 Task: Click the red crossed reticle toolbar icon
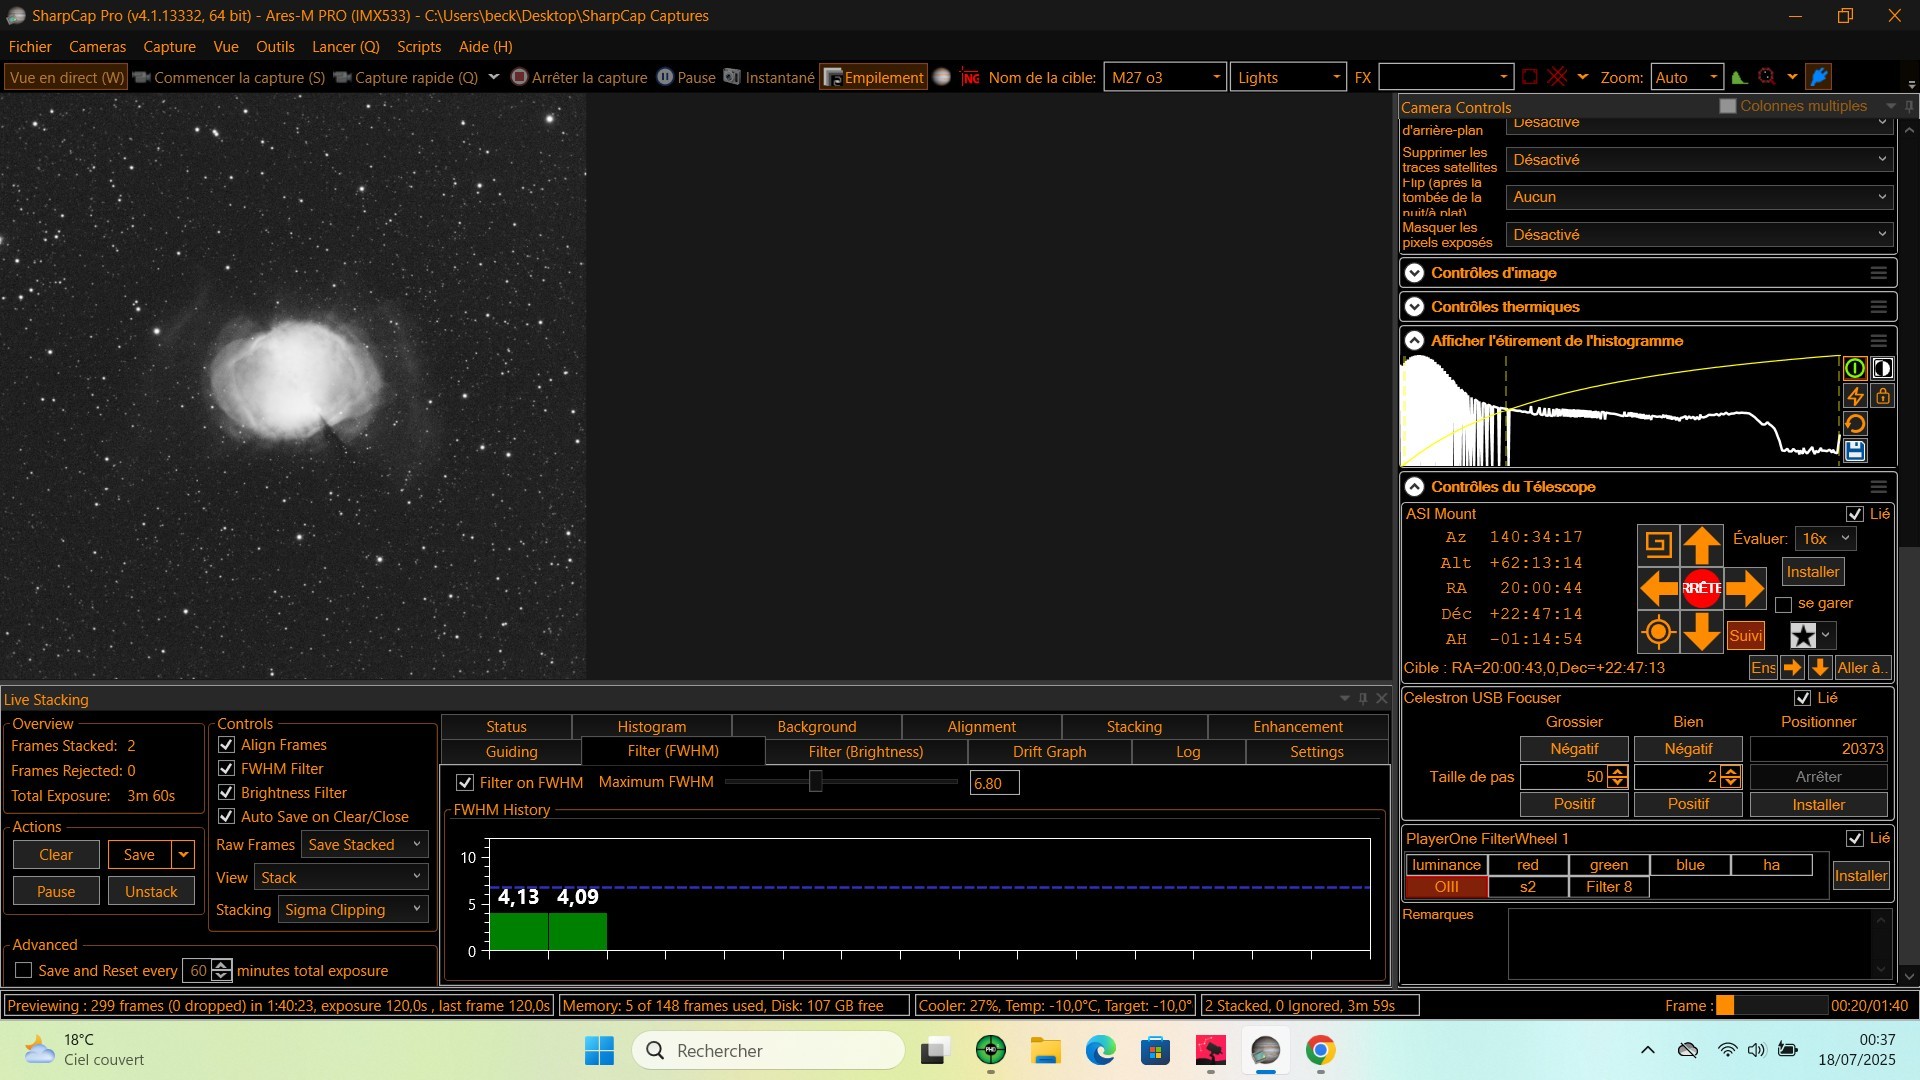click(x=1557, y=77)
